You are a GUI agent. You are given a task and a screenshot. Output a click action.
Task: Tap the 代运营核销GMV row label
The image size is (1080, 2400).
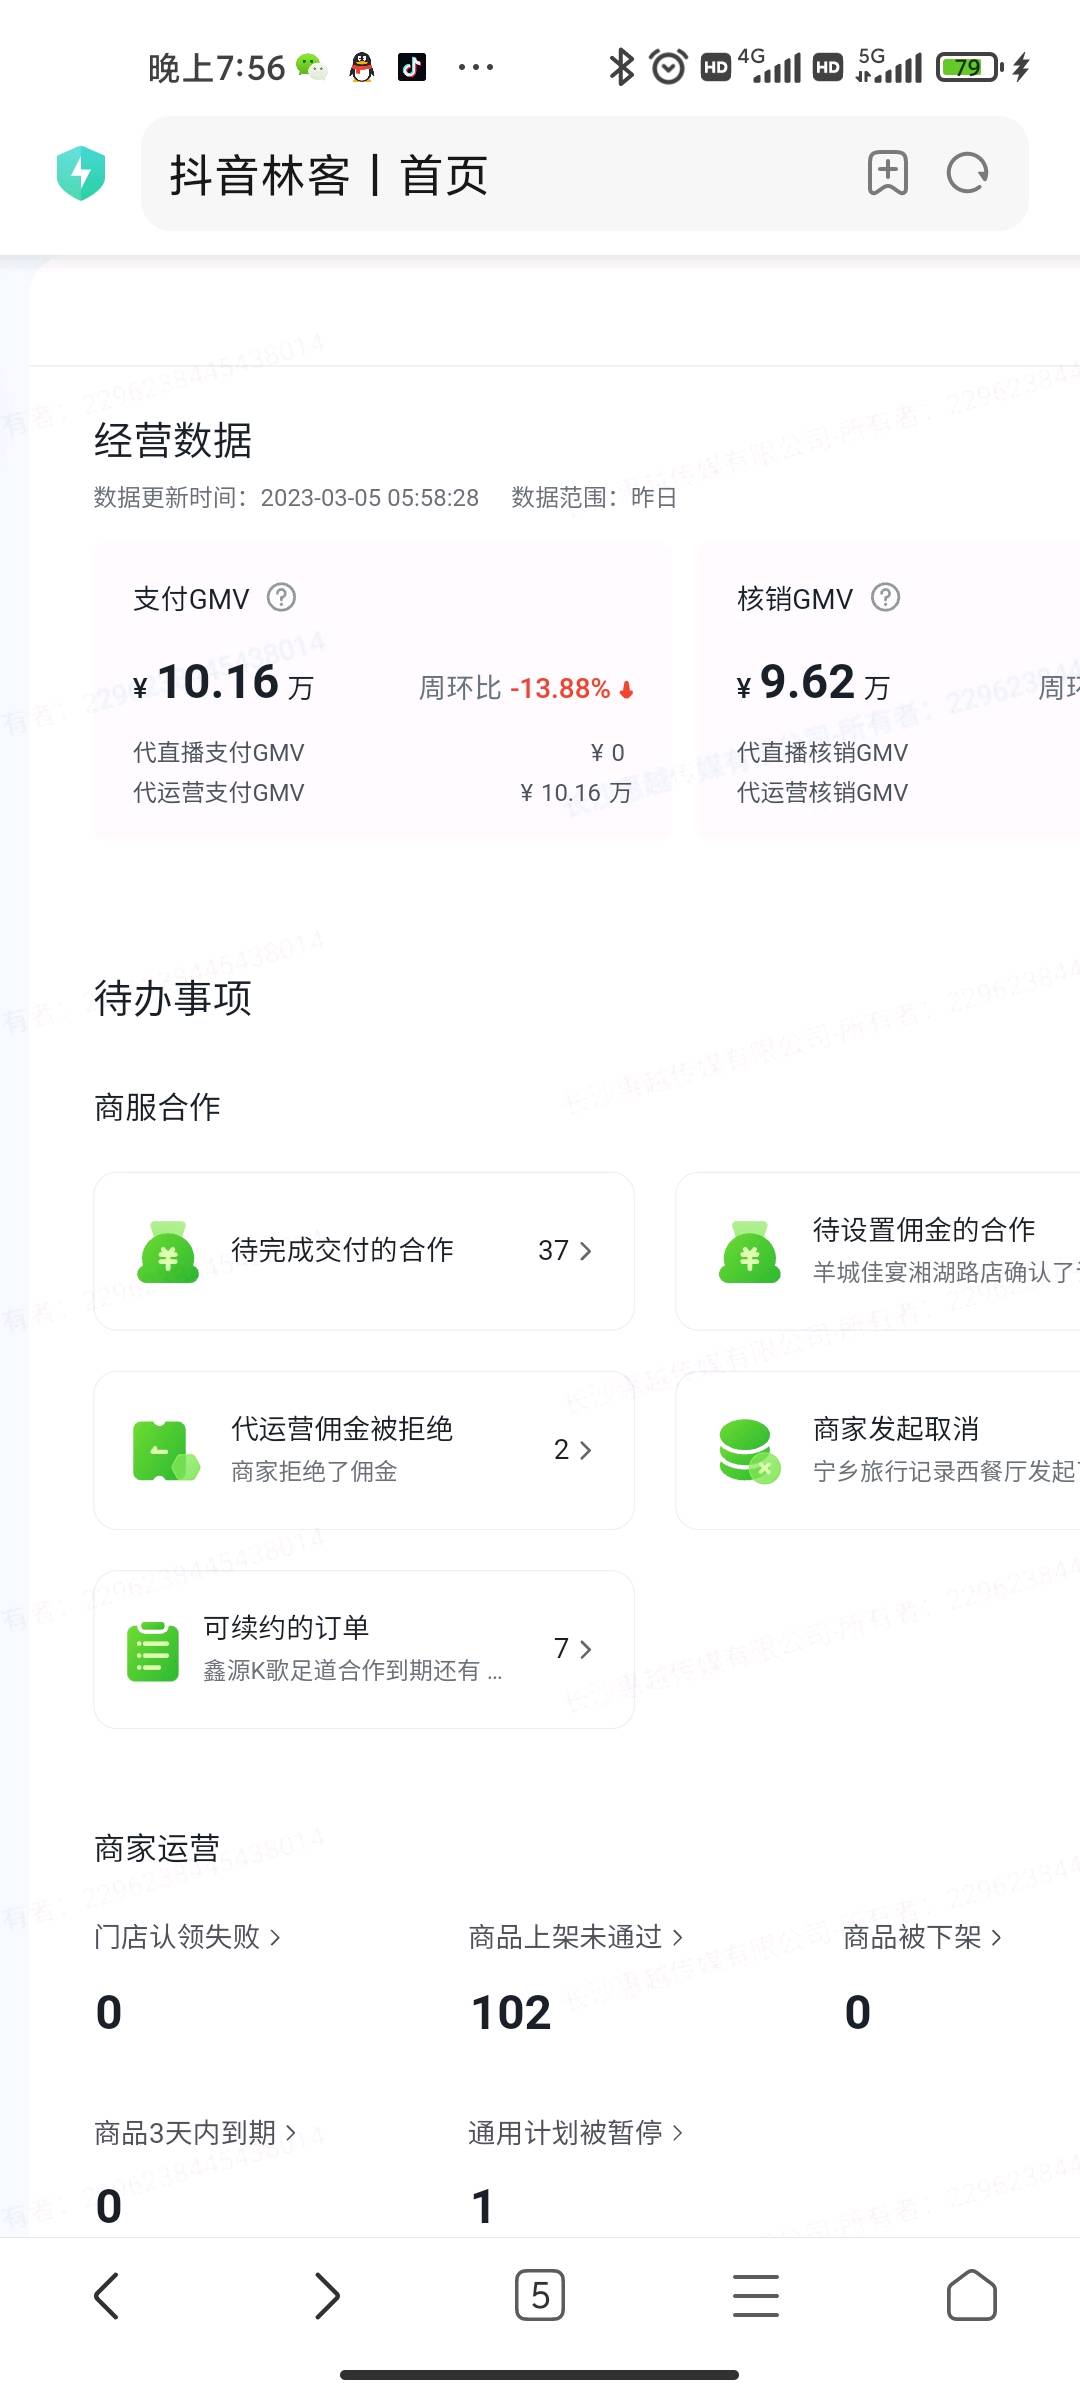[x=823, y=793]
